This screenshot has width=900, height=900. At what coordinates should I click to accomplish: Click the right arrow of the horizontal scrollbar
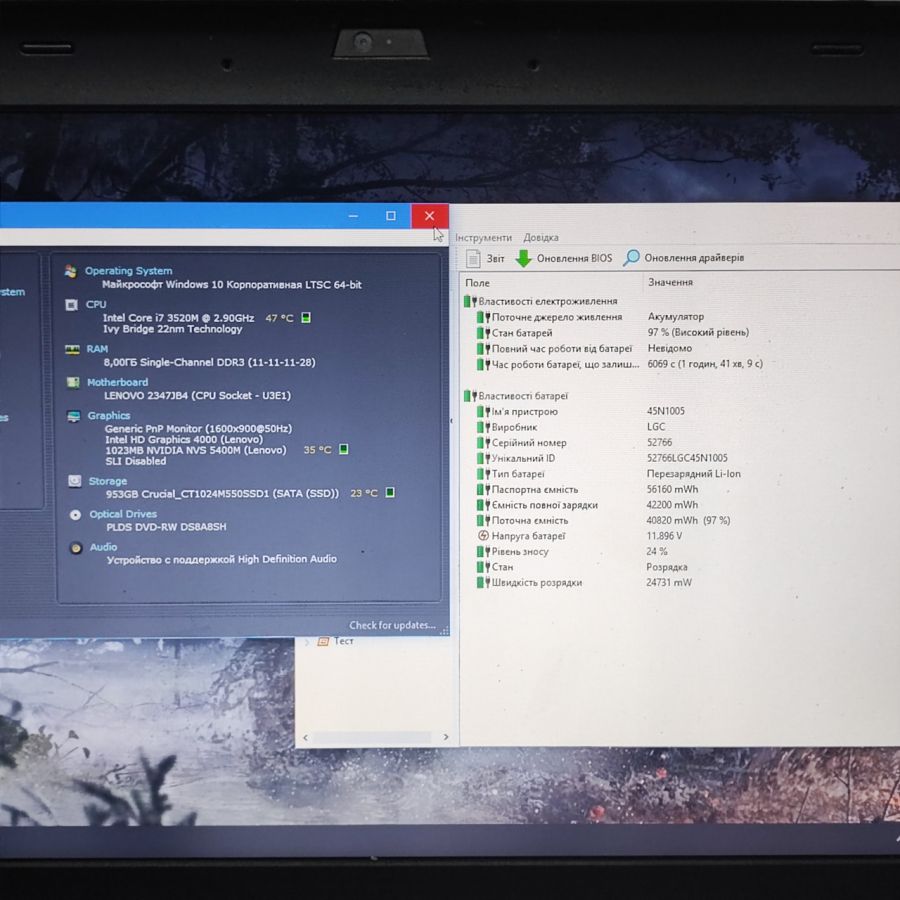click(446, 737)
